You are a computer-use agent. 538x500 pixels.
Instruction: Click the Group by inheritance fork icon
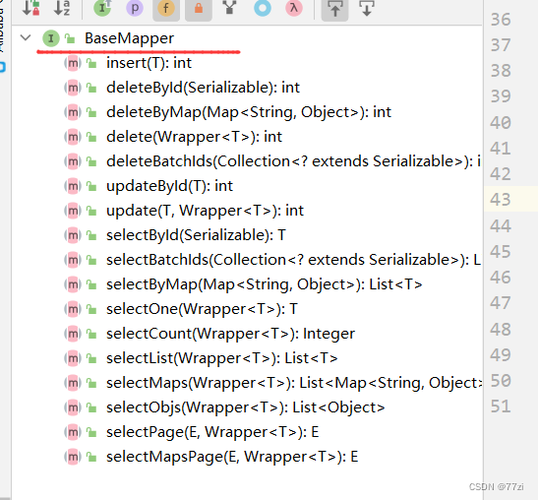(230, 8)
